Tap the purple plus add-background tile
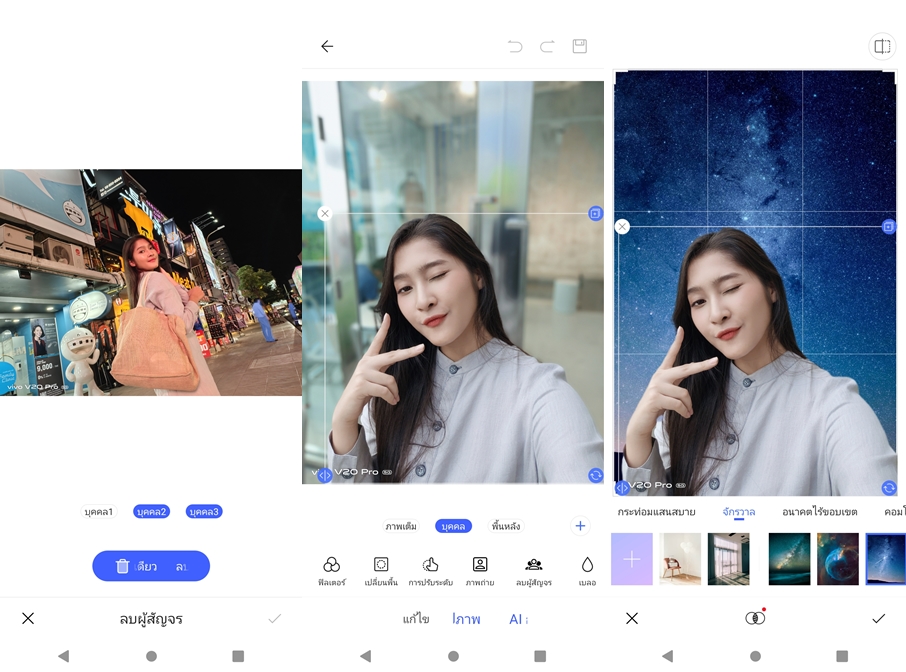 [632, 559]
